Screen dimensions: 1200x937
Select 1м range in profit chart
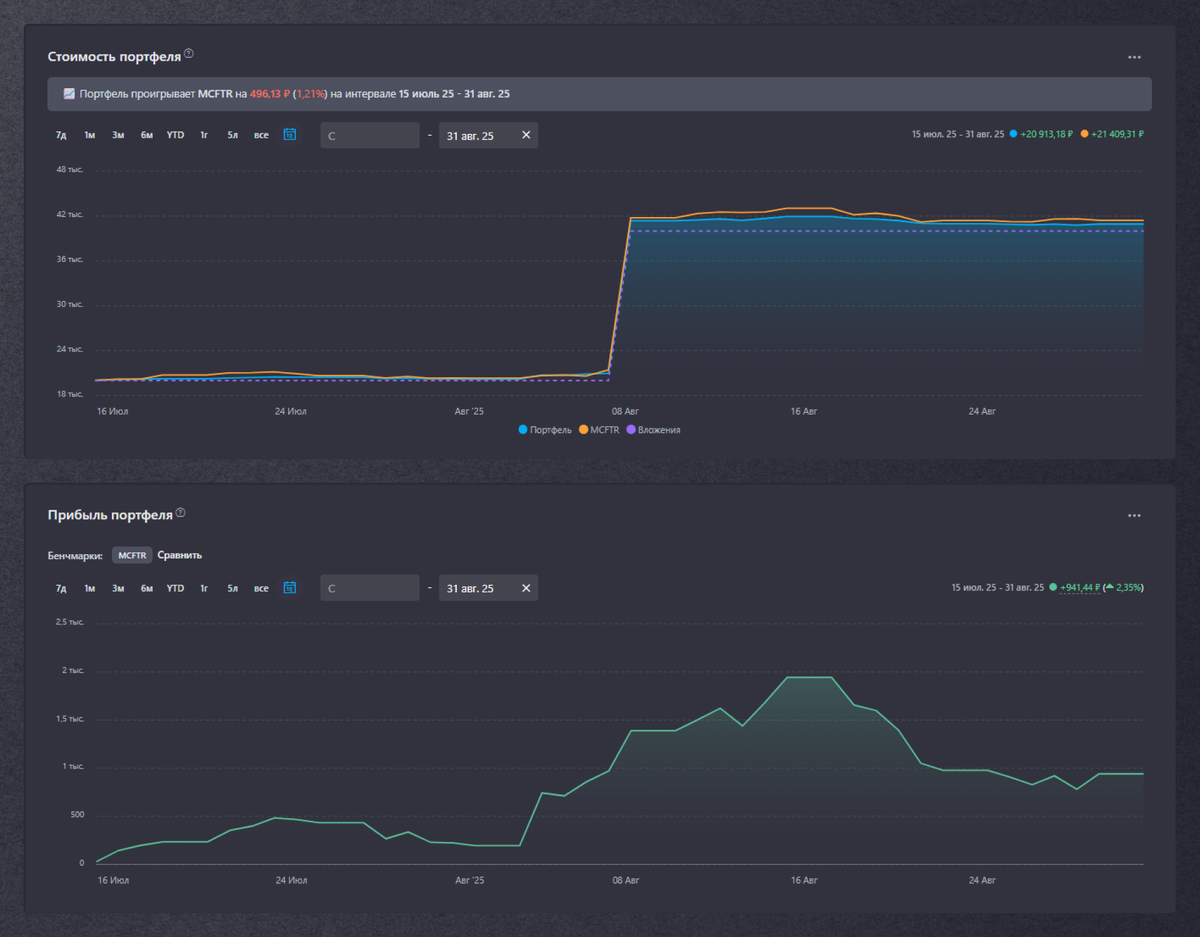point(90,588)
